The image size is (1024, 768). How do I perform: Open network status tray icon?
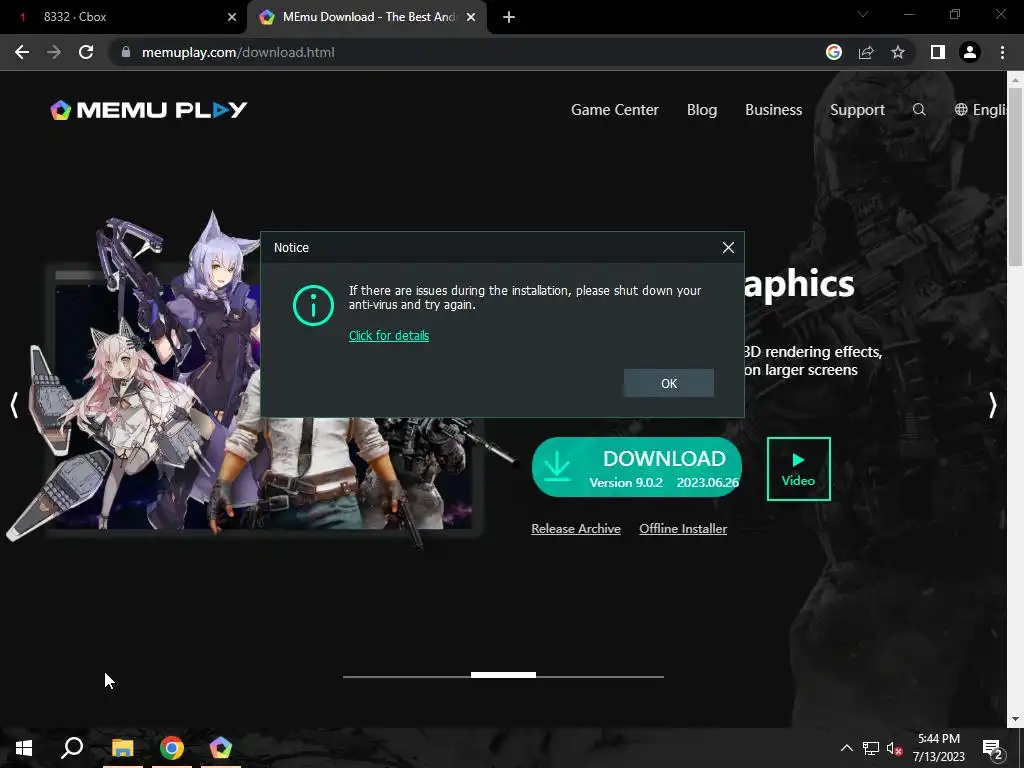click(871, 748)
